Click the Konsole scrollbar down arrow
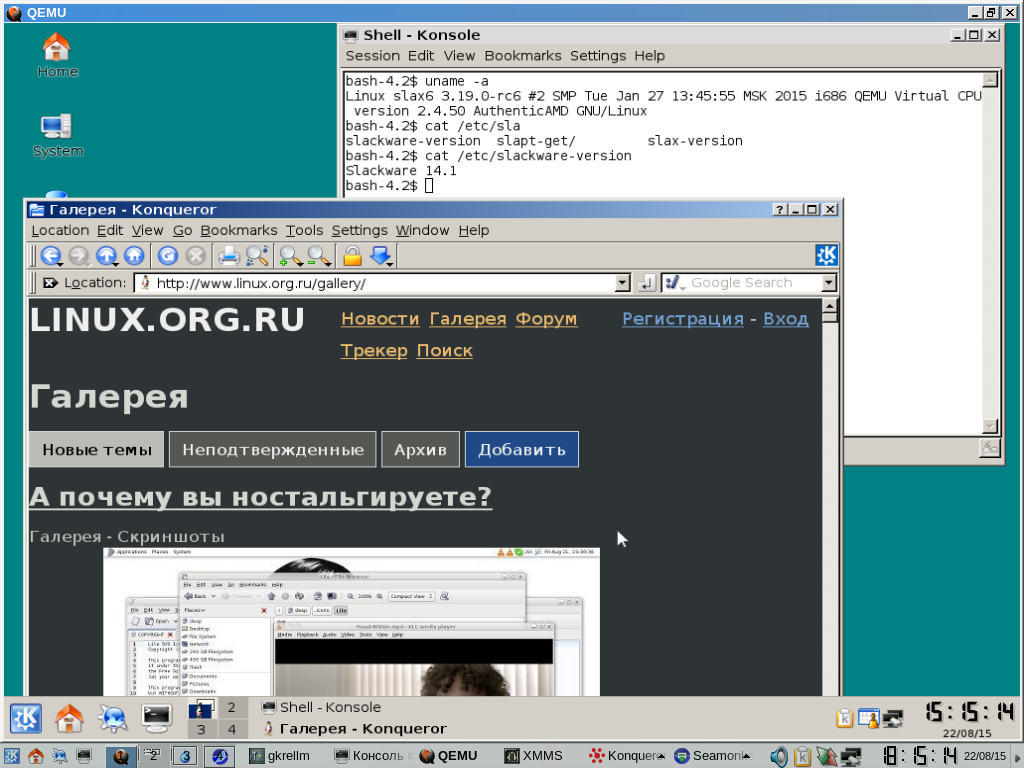The image size is (1024, 768). [x=990, y=426]
